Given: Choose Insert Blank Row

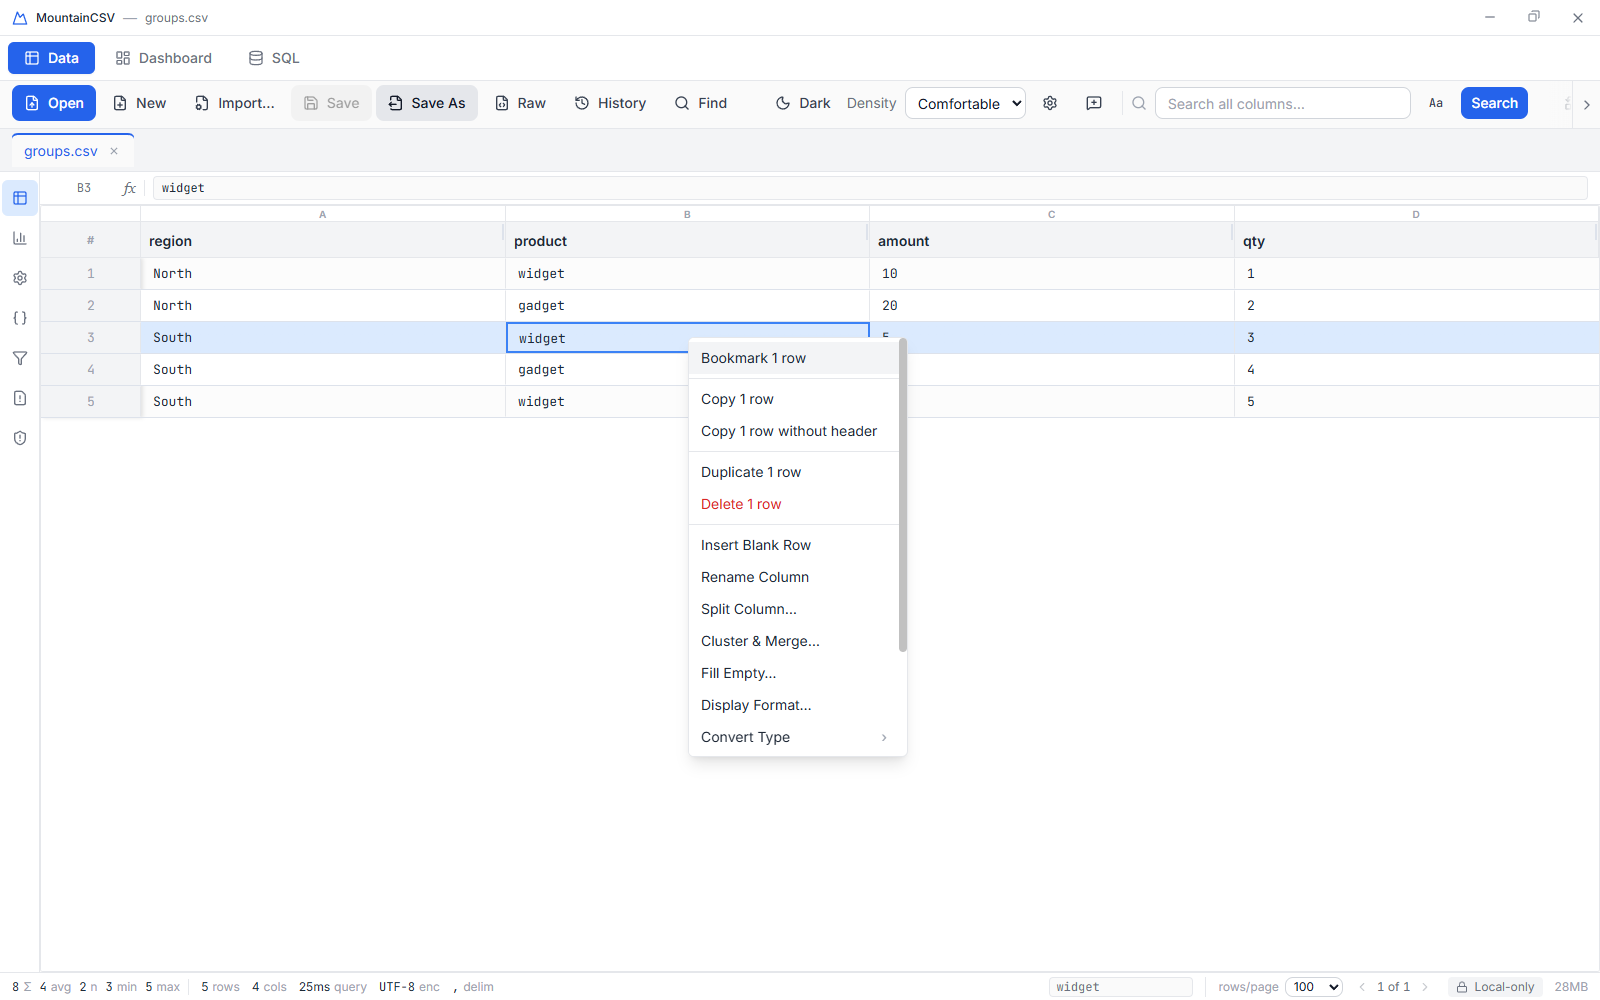Looking at the screenshot, I should 794,545.
